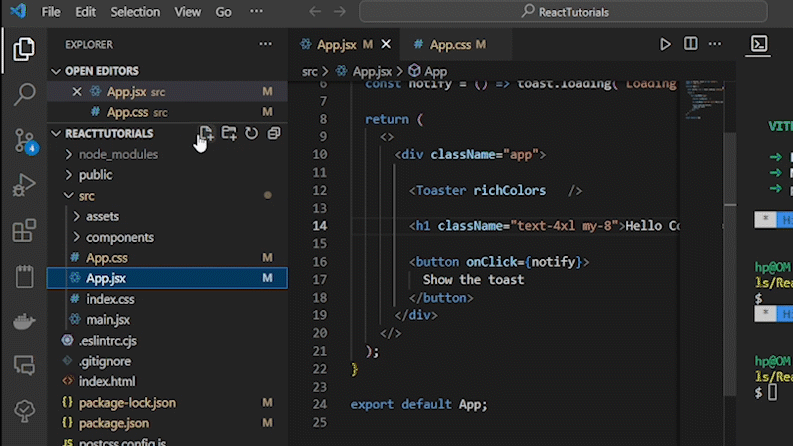Open .gitignore file
This screenshot has width=793, height=446.
tap(167, 361)
